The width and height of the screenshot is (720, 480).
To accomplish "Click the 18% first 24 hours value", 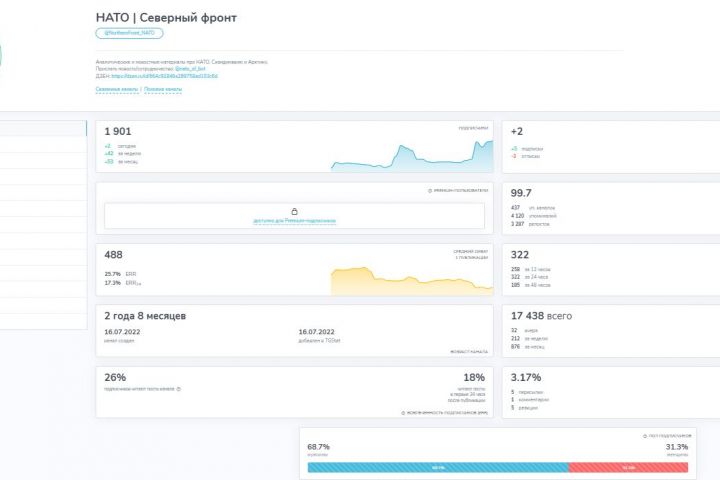I will pyautogui.click(x=474, y=378).
